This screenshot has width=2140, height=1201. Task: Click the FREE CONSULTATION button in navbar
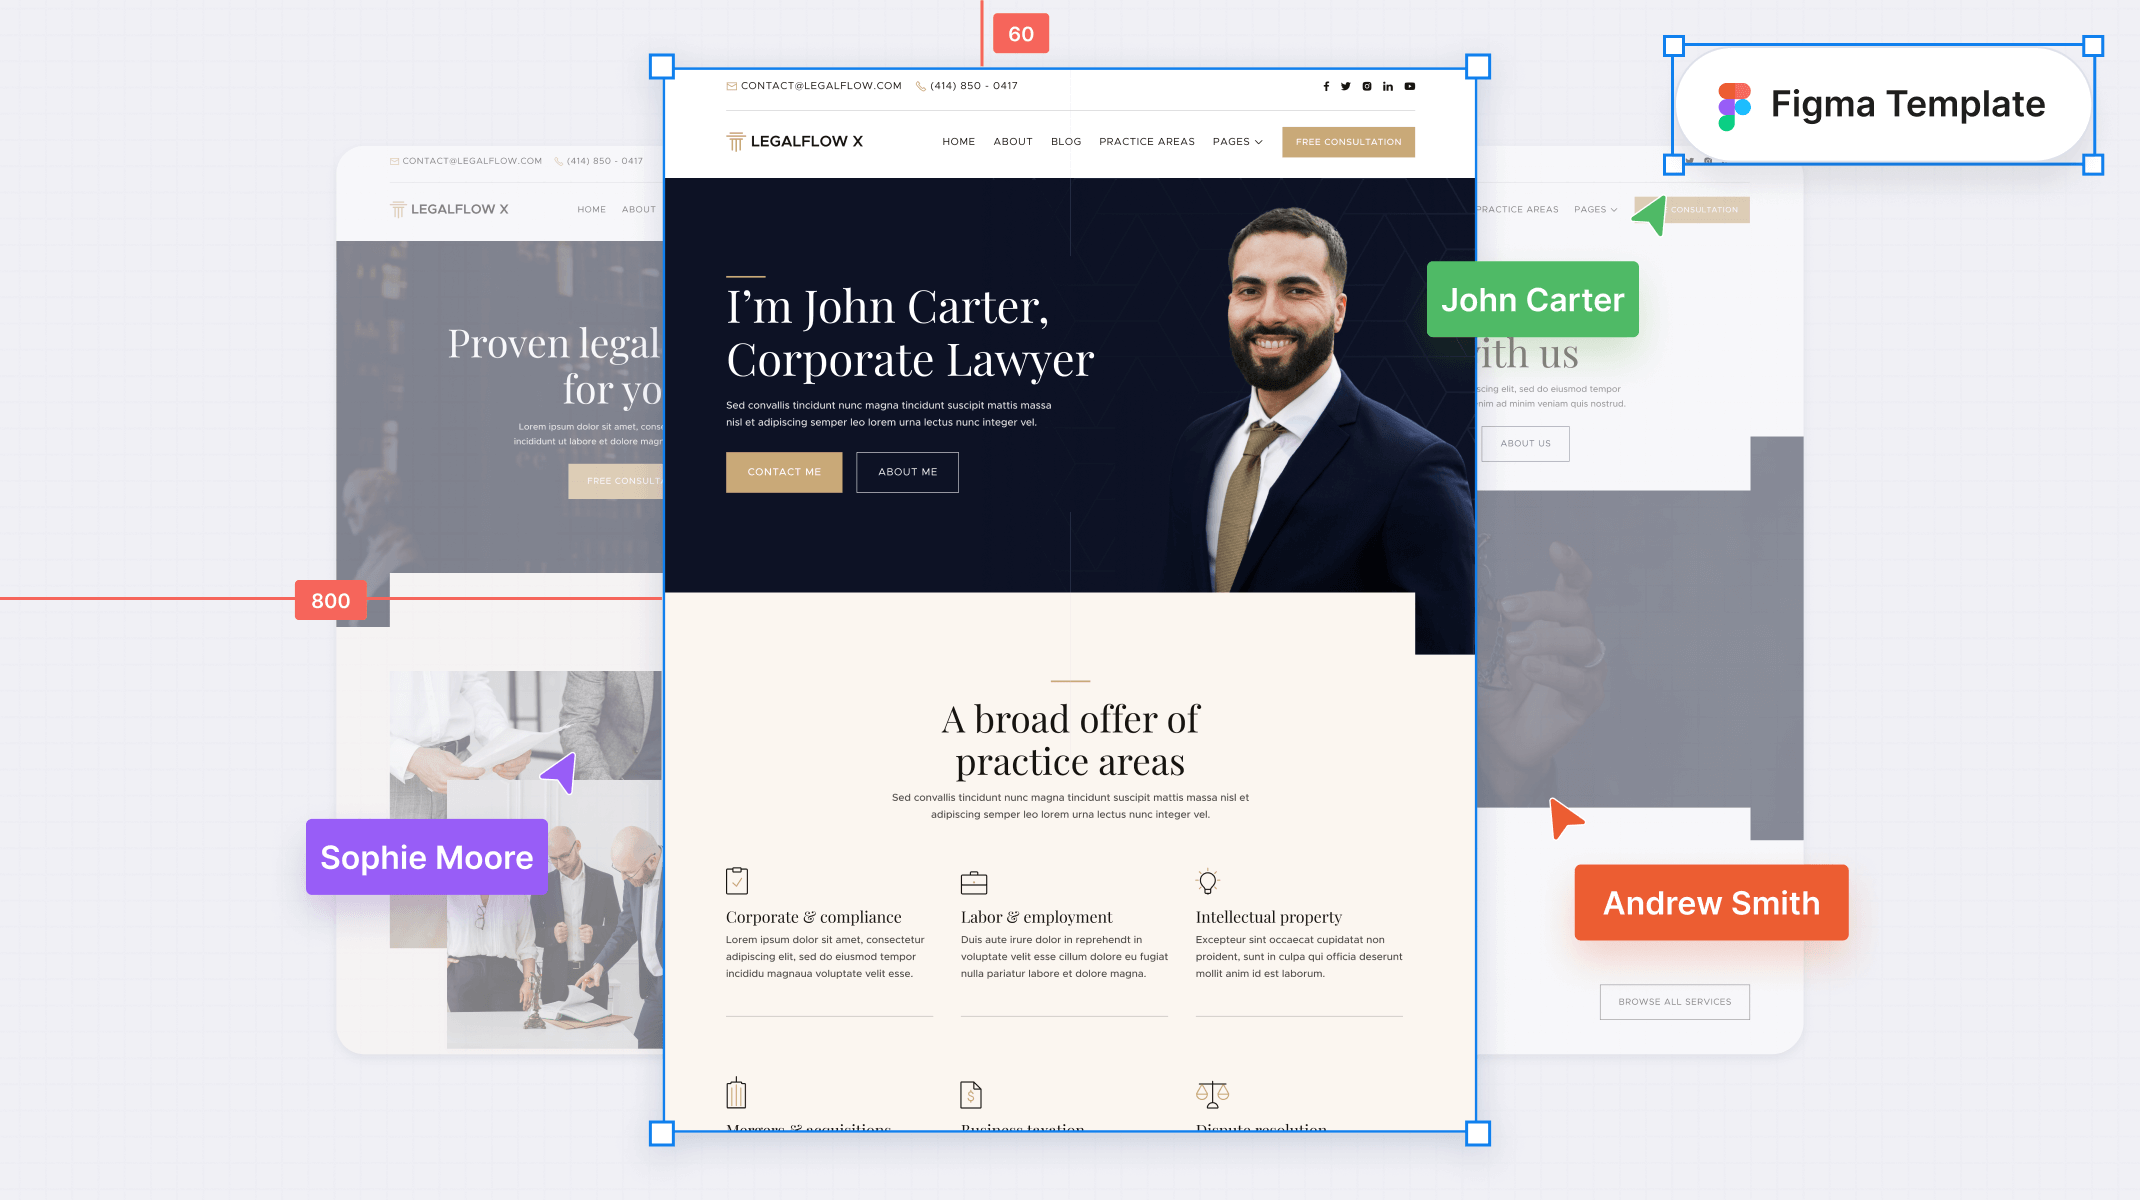(x=1348, y=143)
